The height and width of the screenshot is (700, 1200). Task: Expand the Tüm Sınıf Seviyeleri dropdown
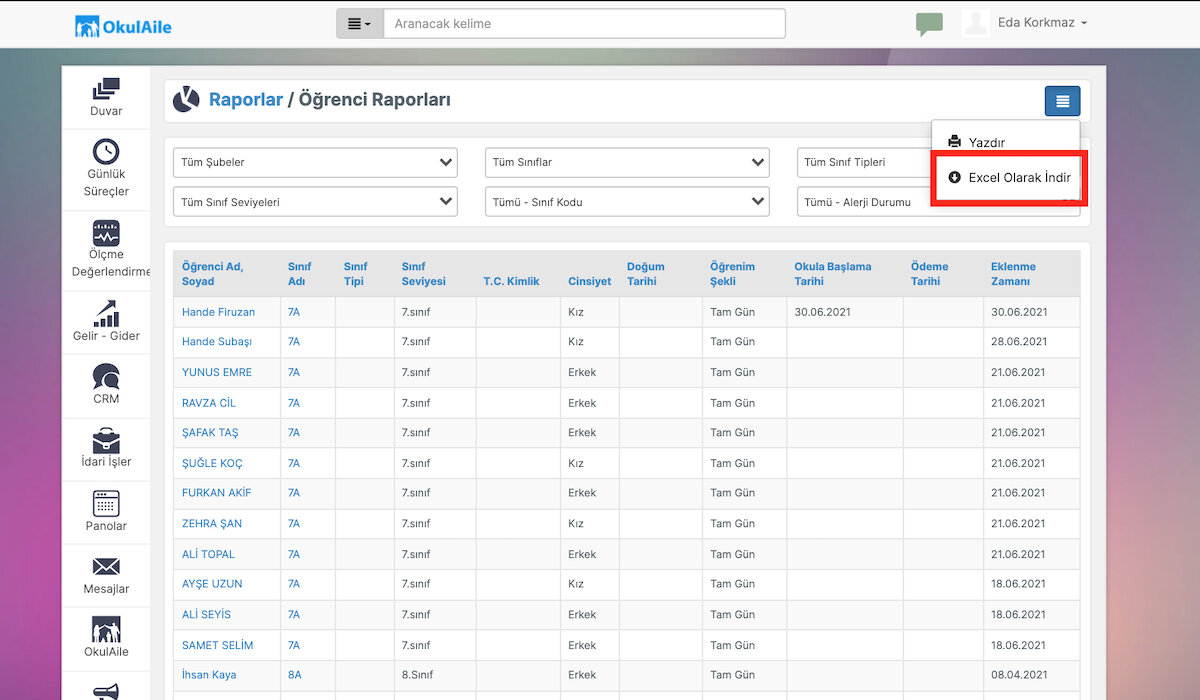[315, 202]
